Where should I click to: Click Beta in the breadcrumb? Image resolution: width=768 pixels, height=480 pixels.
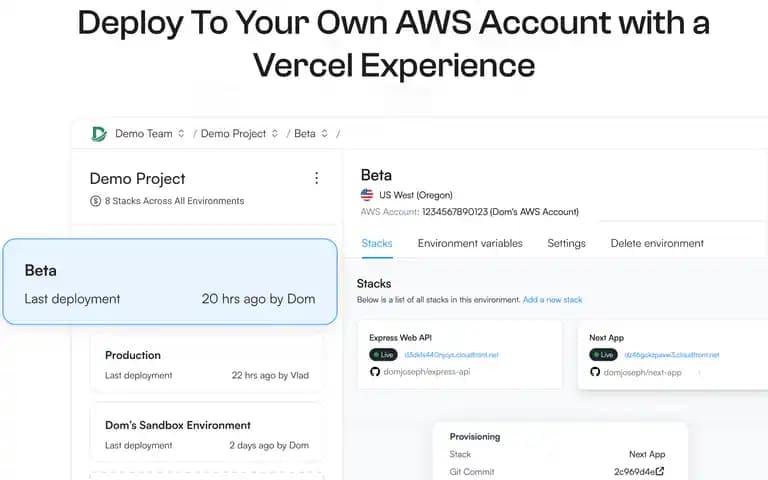(x=305, y=133)
